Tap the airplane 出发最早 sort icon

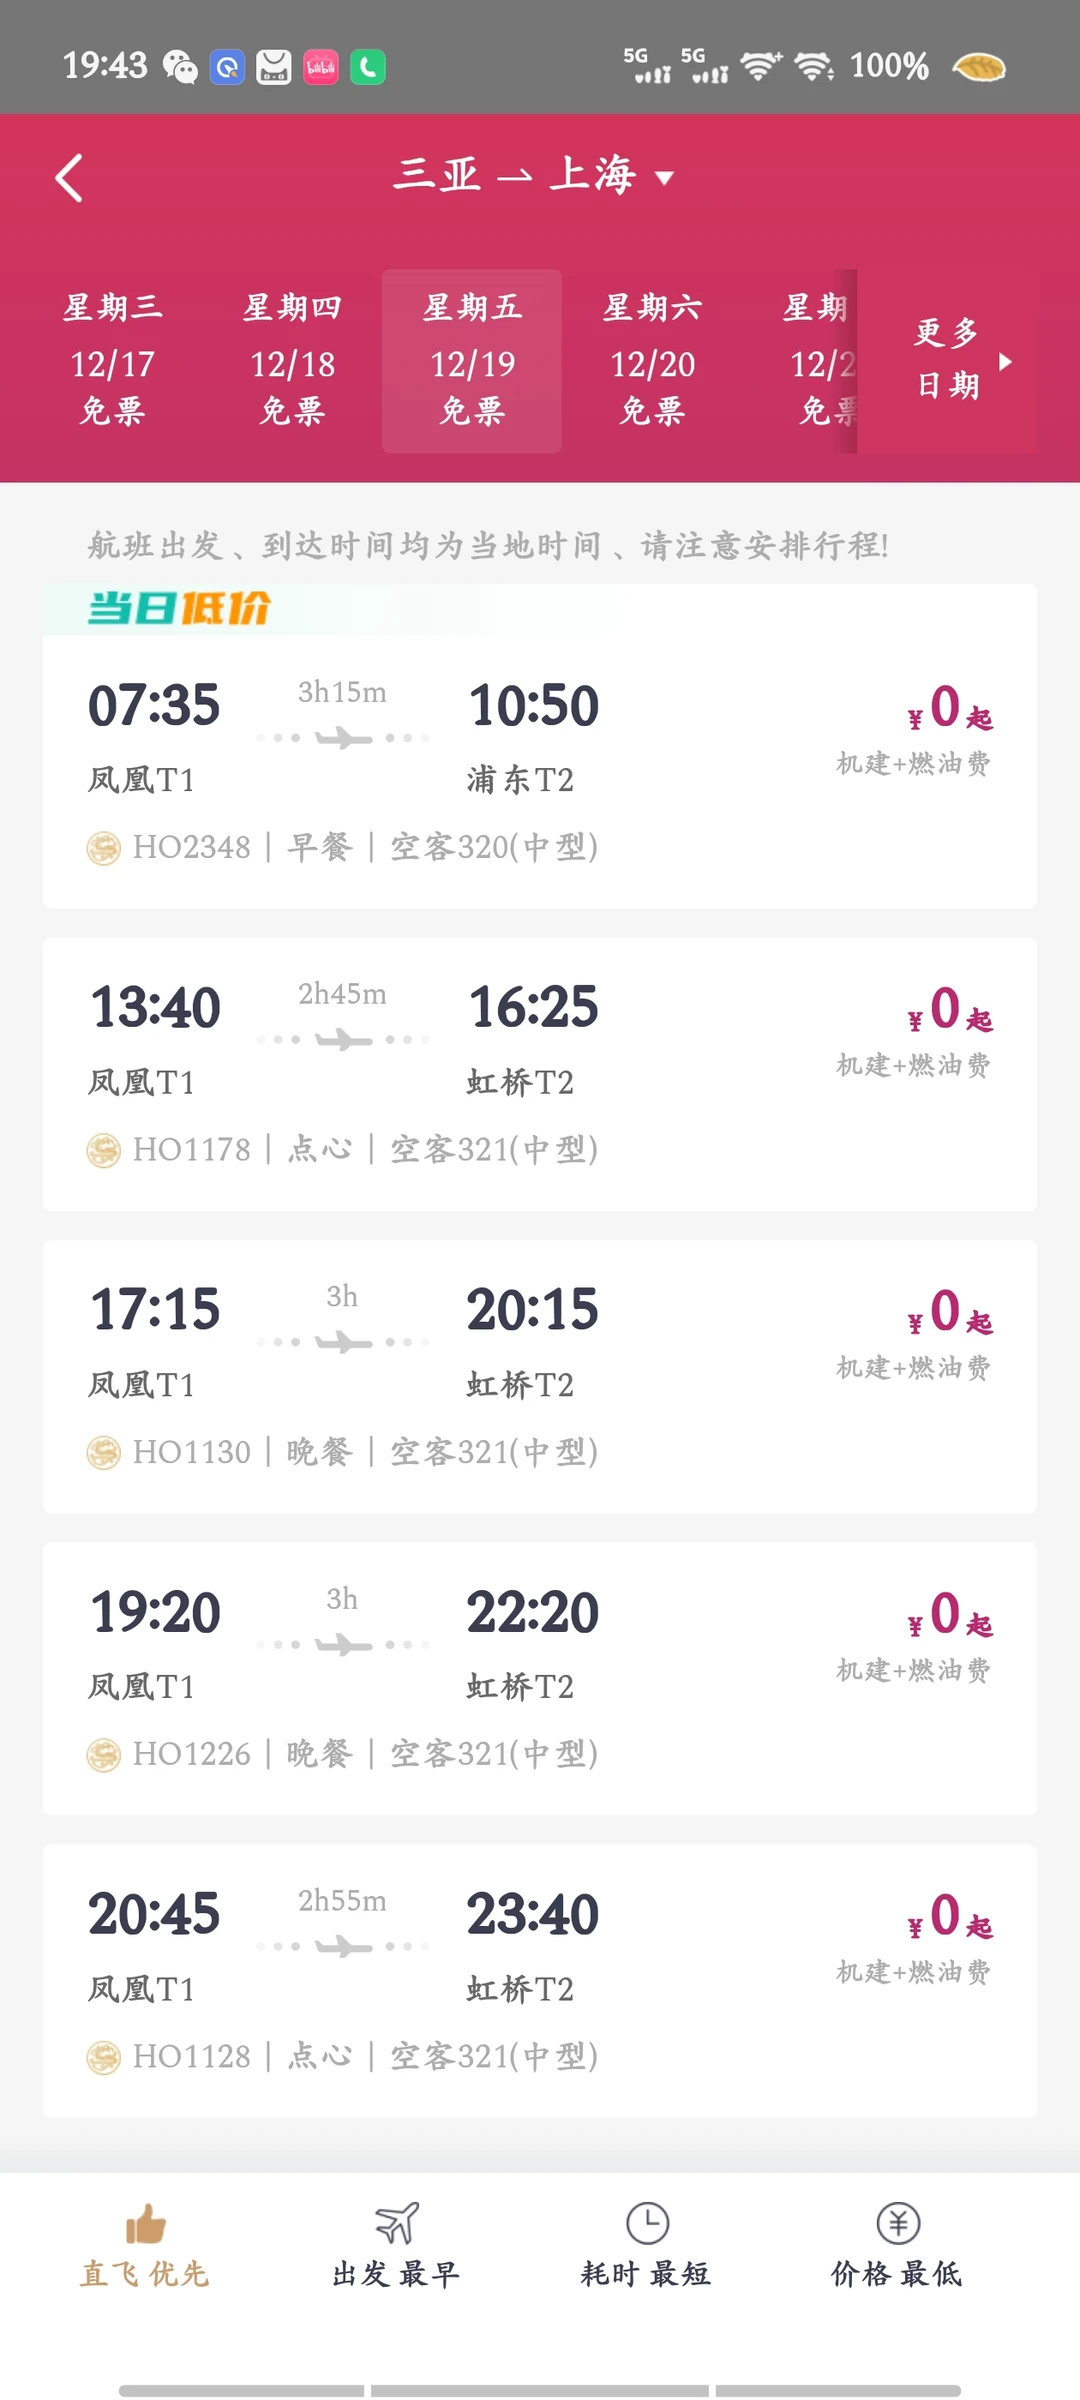click(x=396, y=2223)
